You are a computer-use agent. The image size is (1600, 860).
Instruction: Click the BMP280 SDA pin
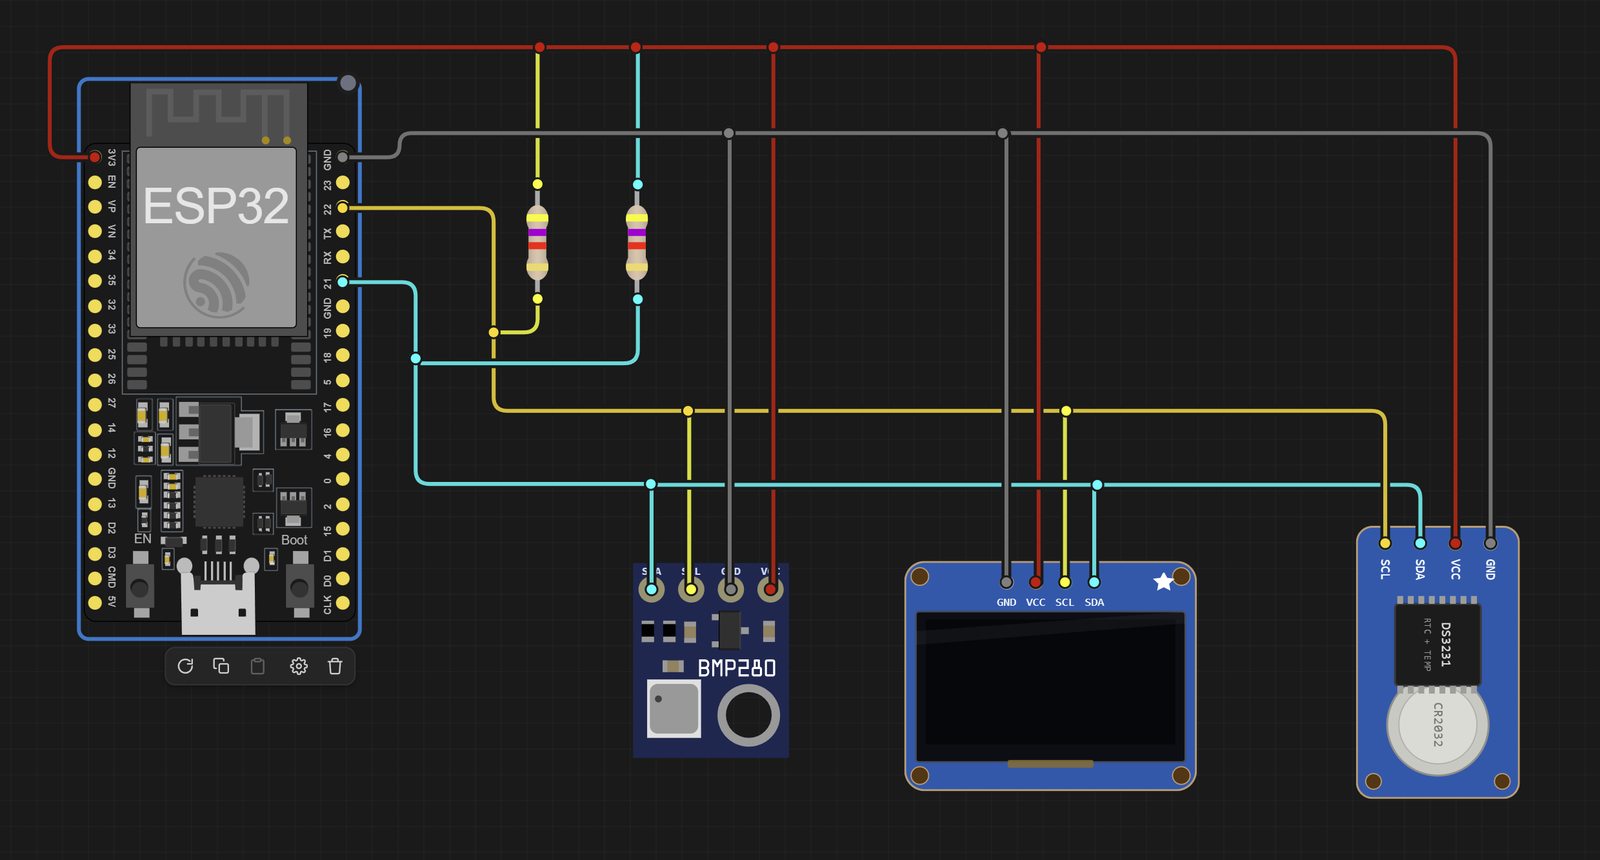tap(651, 589)
